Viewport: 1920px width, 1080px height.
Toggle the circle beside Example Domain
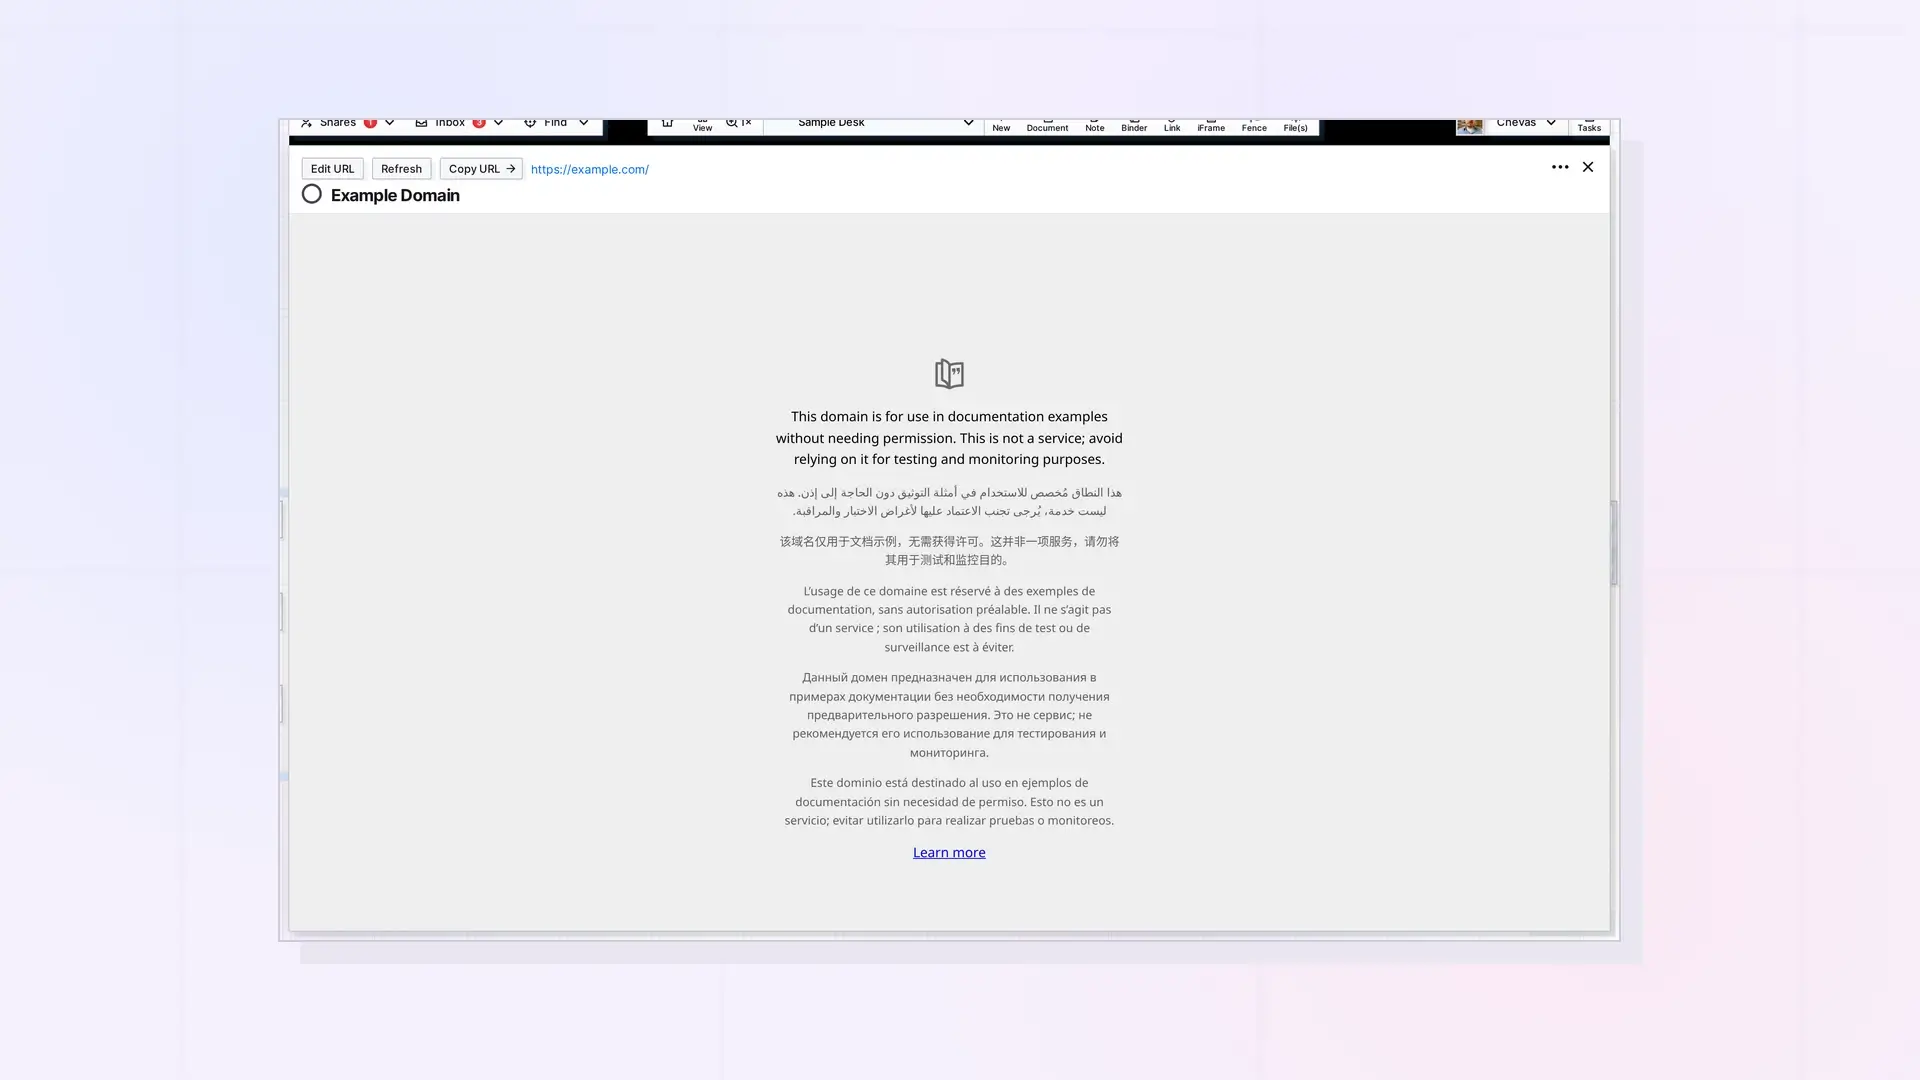point(312,194)
